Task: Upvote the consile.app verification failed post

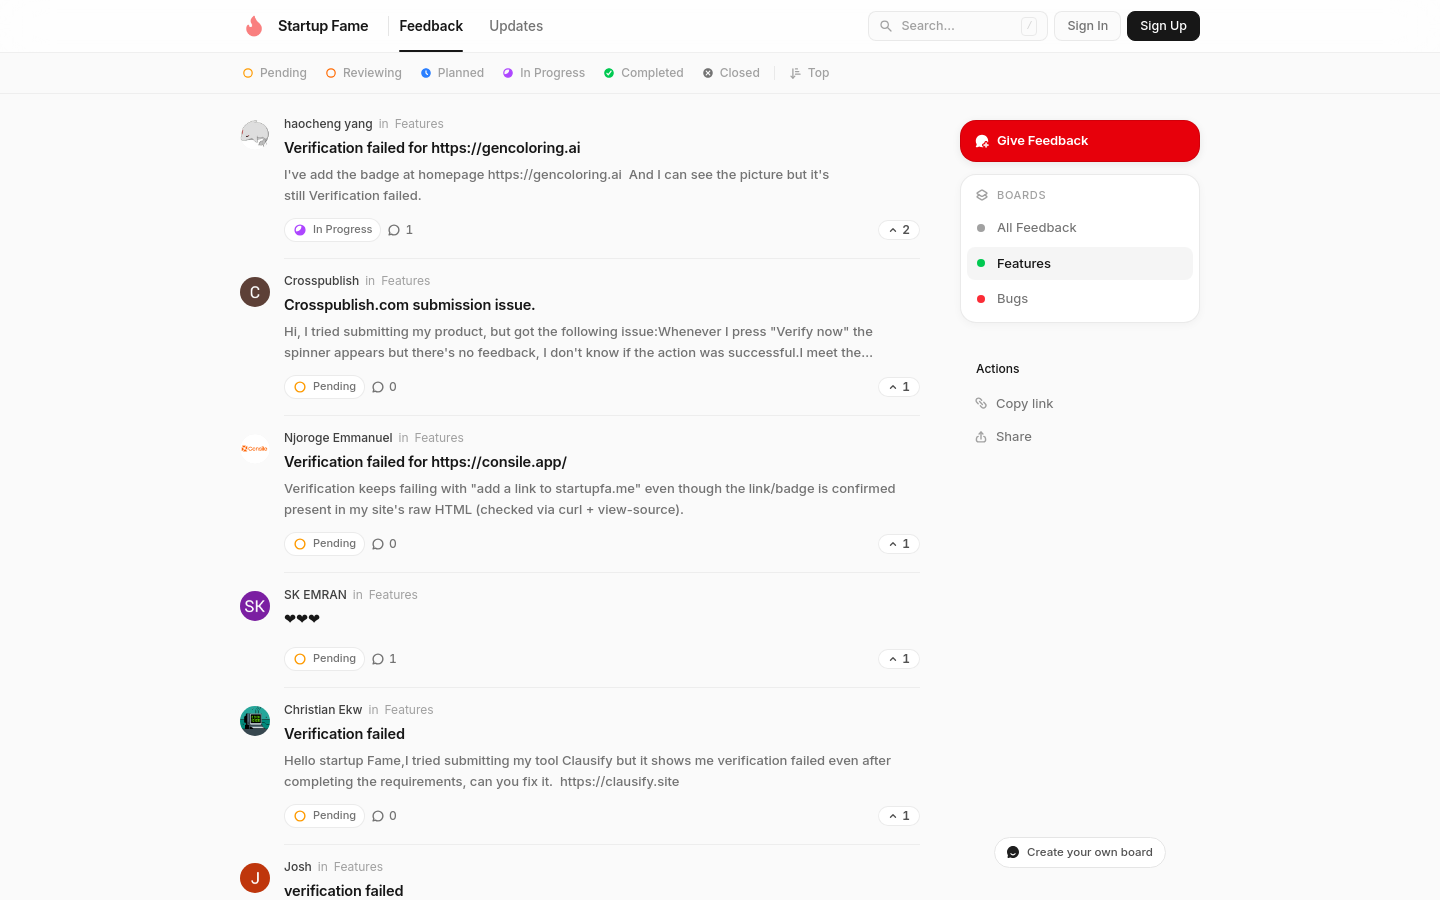Action: [x=899, y=544]
